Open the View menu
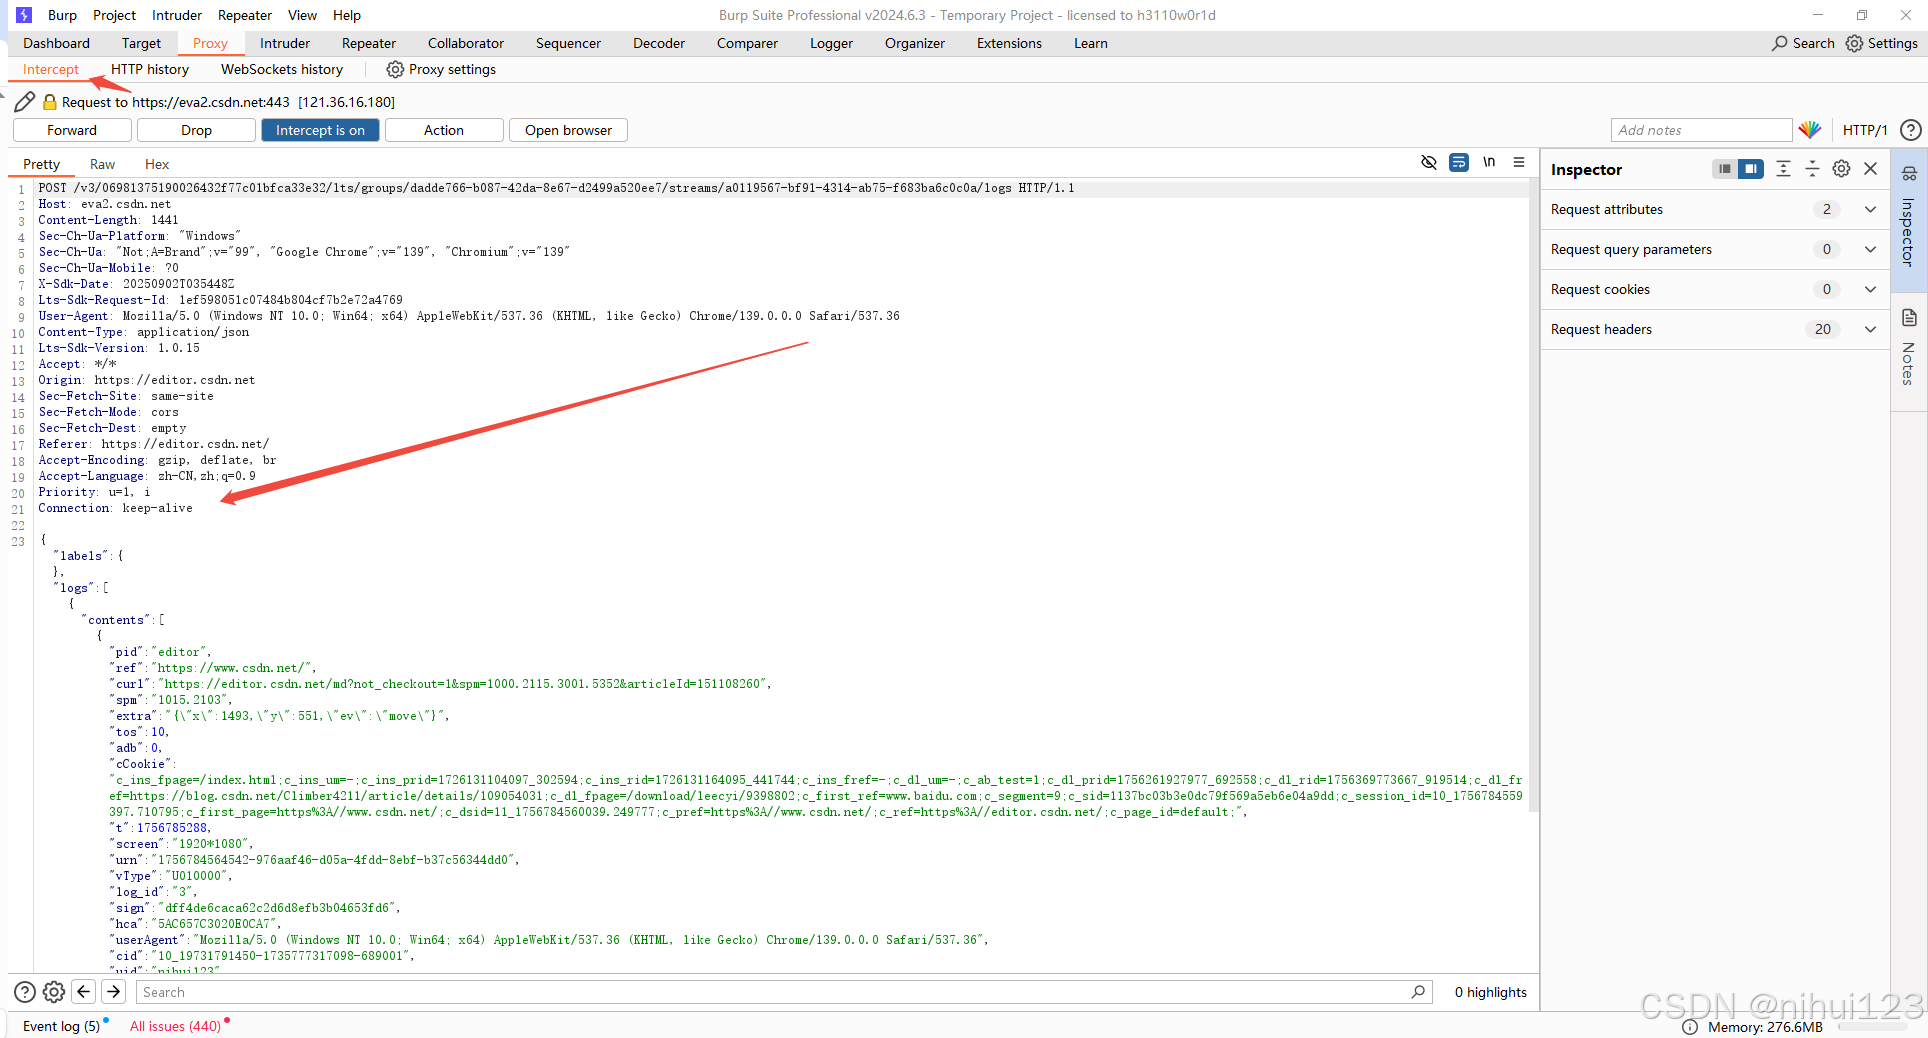 pos(302,15)
